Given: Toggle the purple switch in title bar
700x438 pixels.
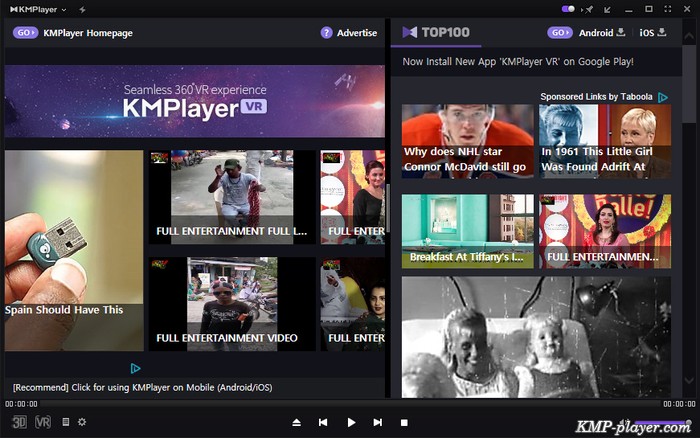Looking at the screenshot, I should click(568, 9).
